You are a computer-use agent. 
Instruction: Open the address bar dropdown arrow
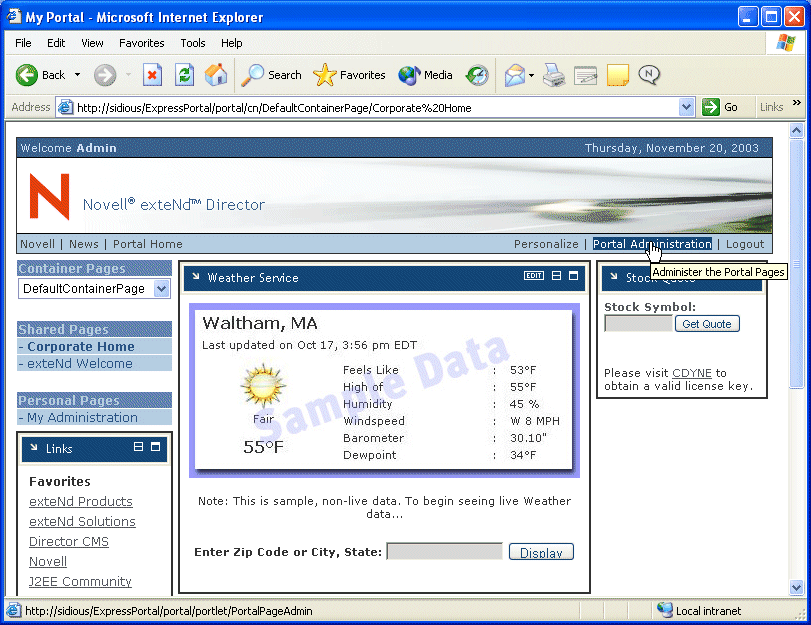tap(686, 108)
